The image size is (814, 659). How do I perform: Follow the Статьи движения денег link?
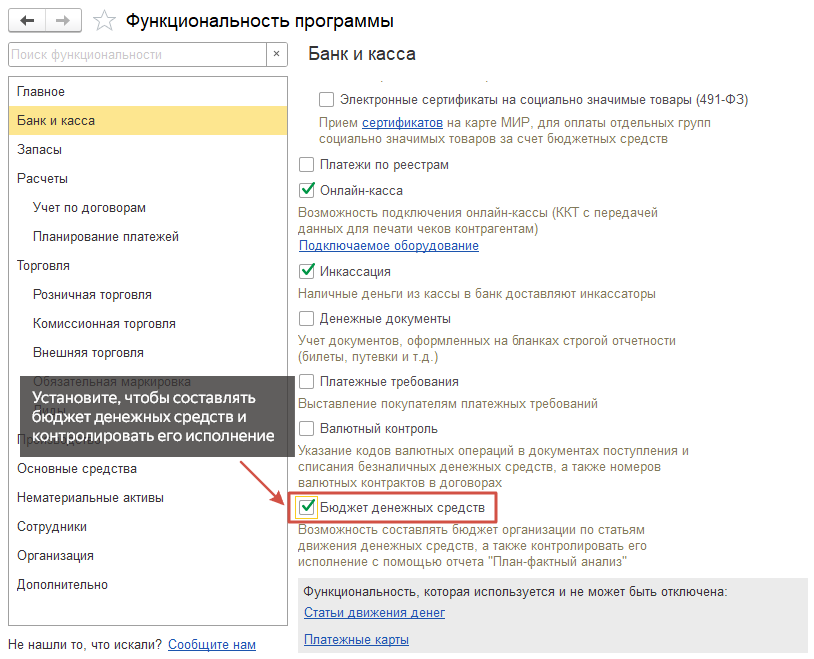(x=374, y=613)
